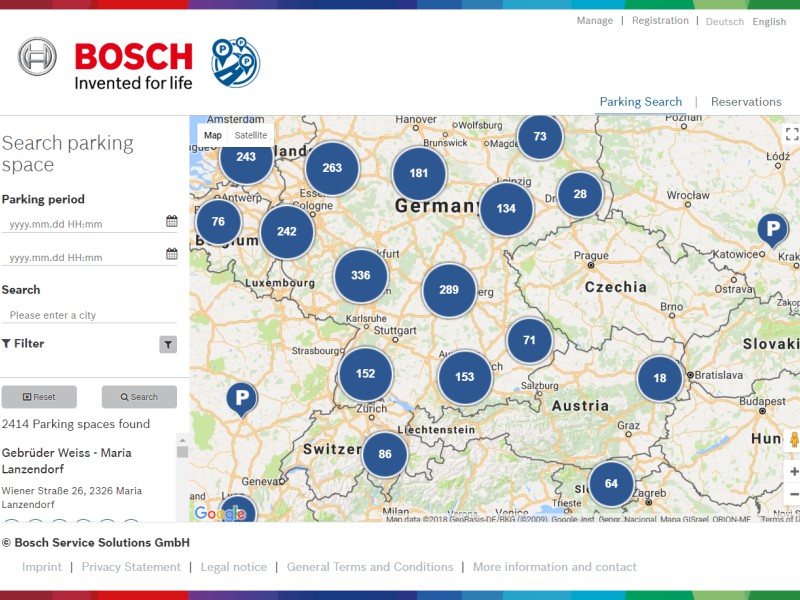Open Gebrüder Weiss - Maria Lanzendorf result
800x600 pixels.
(67, 461)
